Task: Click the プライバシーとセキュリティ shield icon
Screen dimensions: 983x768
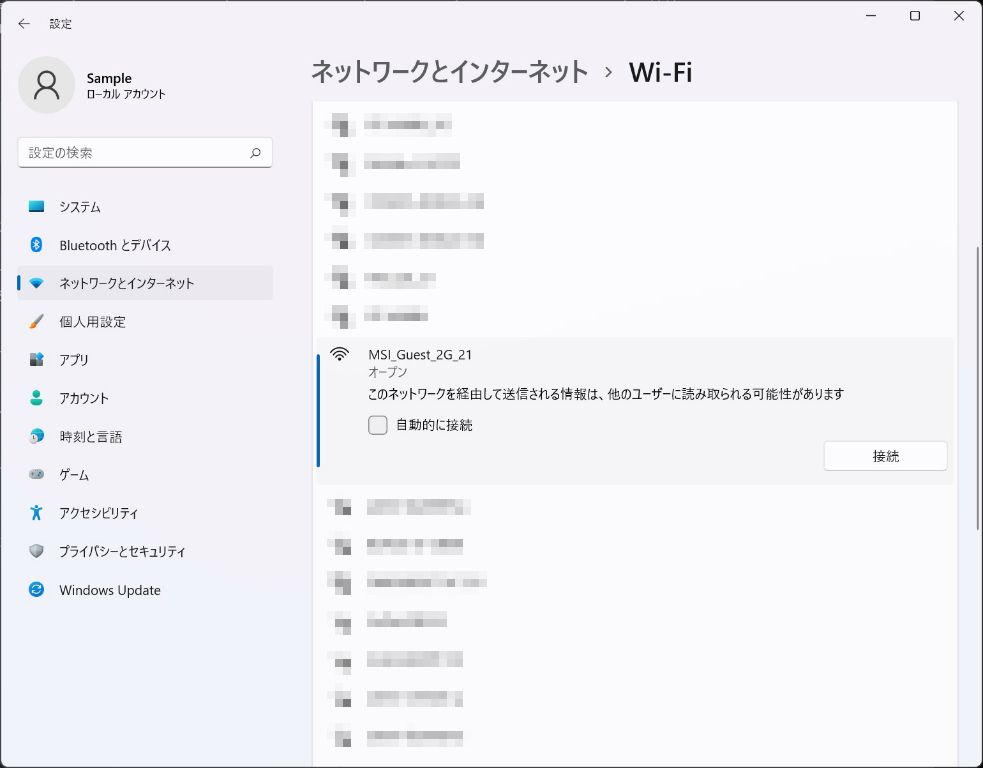Action: [x=36, y=551]
